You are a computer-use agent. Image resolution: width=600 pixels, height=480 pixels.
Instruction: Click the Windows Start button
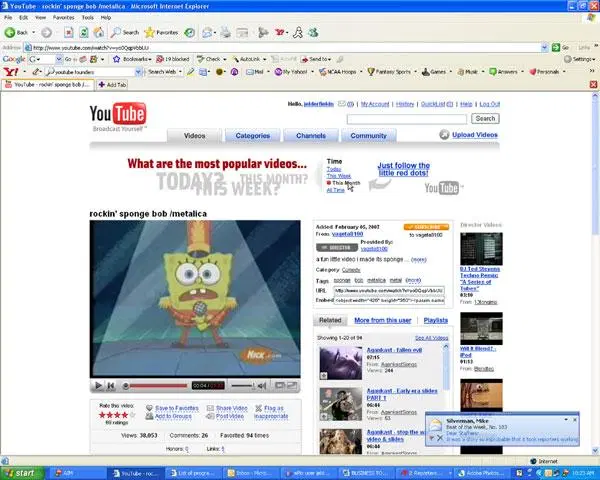point(22,472)
